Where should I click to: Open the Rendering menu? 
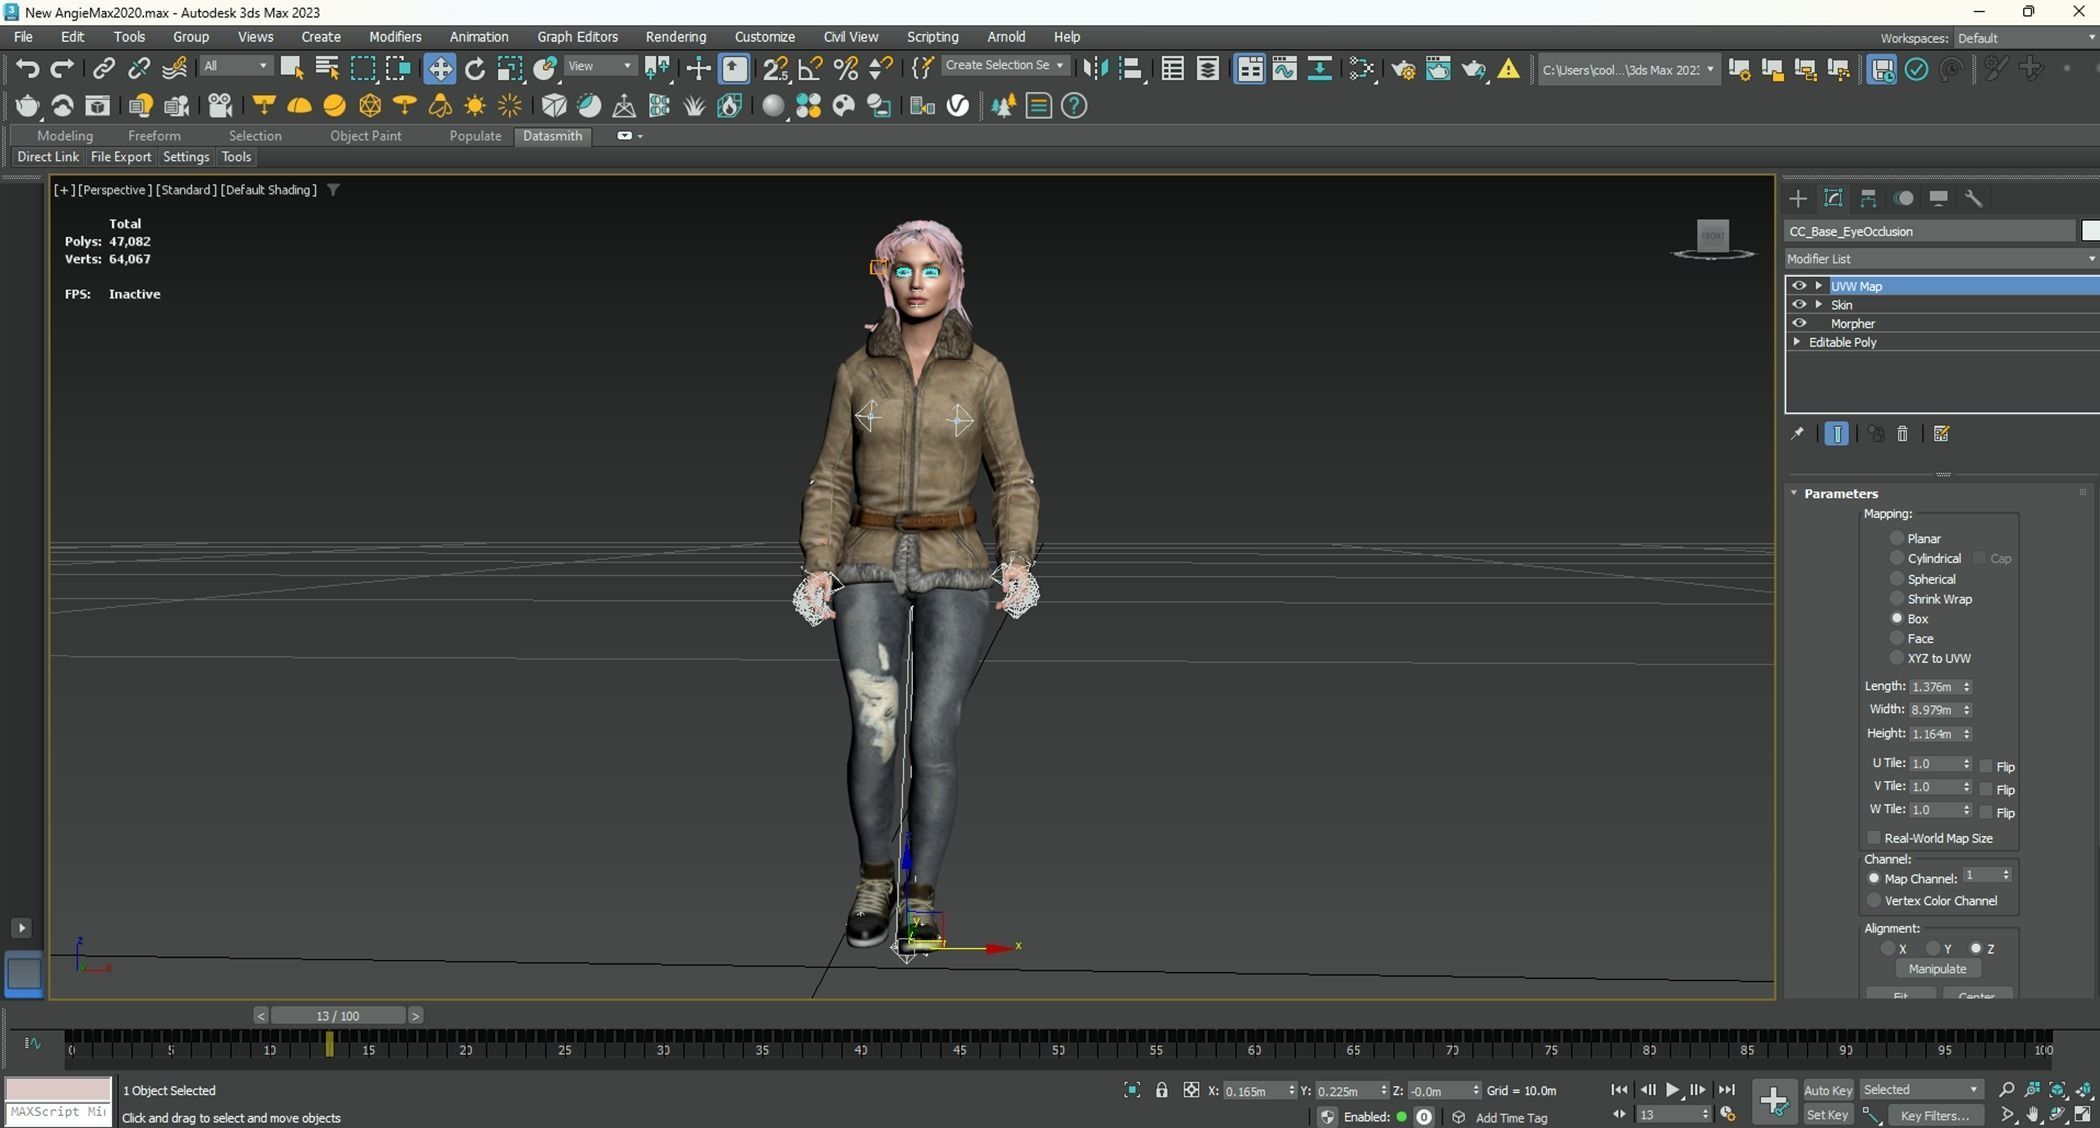coord(675,37)
